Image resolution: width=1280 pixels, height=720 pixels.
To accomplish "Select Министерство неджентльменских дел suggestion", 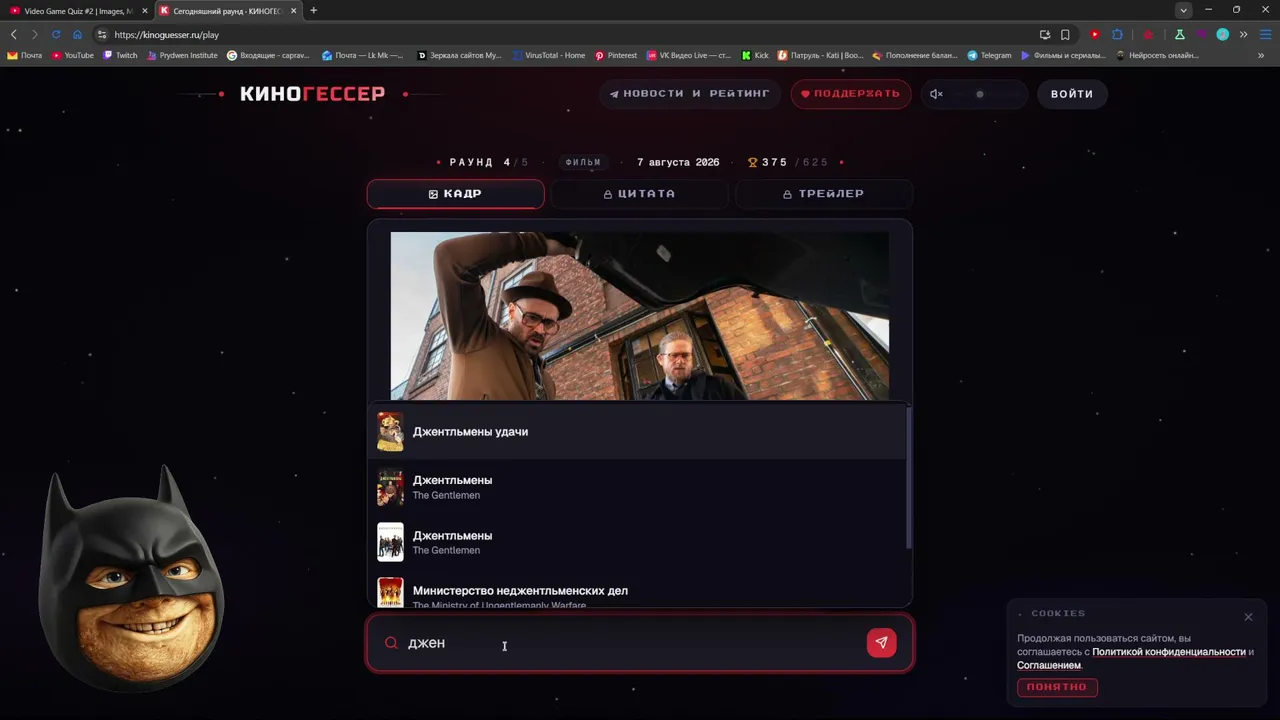I will pyautogui.click(x=639, y=590).
